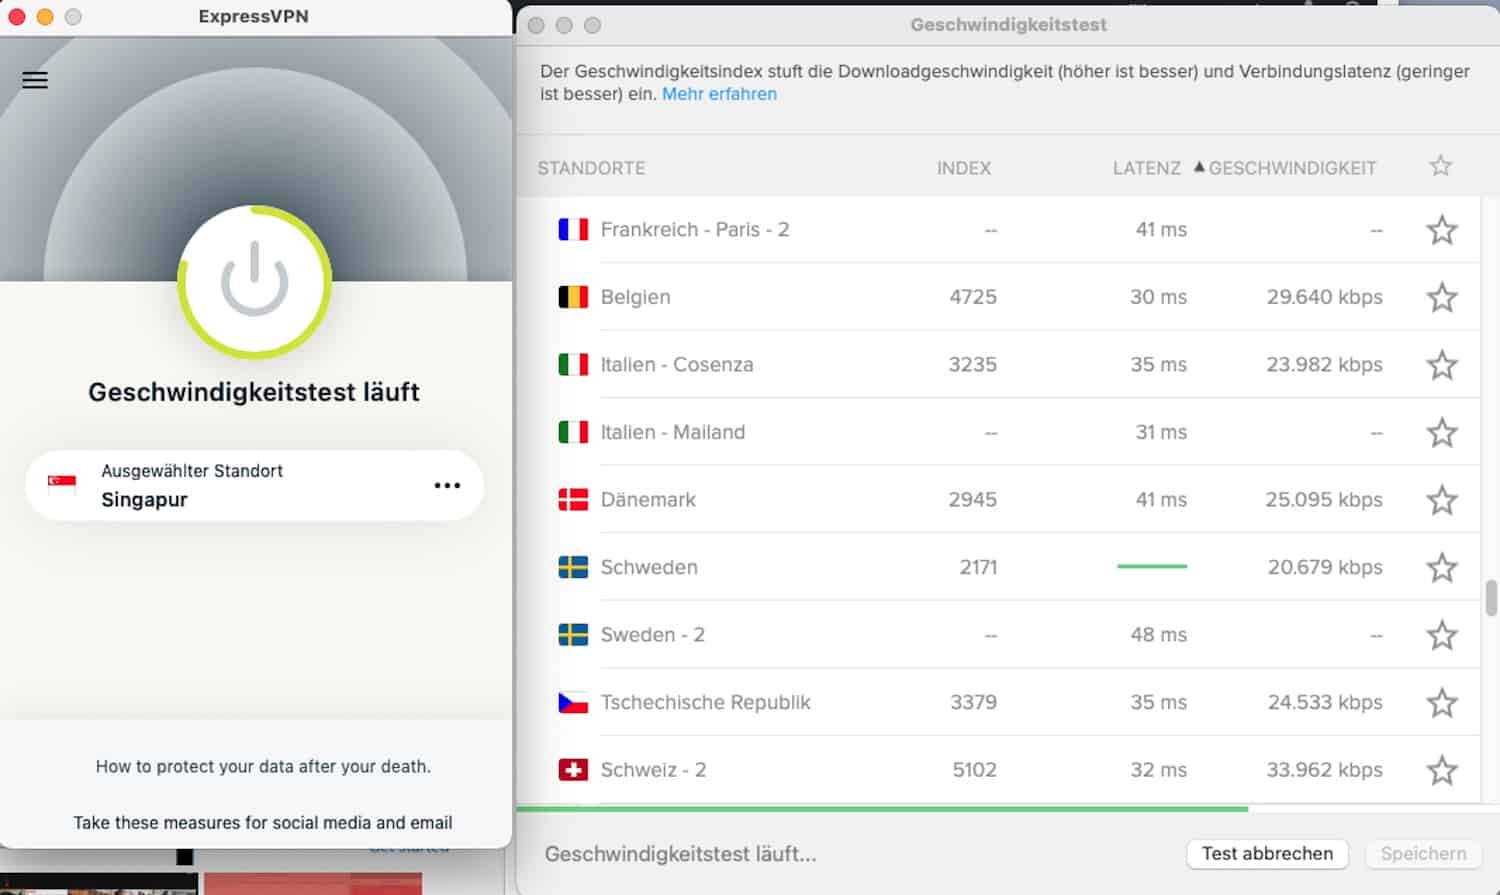Star the Italien - Cosenza location
The height and width of the screenshot is (895, 1500).
[x=1441, y=365]
